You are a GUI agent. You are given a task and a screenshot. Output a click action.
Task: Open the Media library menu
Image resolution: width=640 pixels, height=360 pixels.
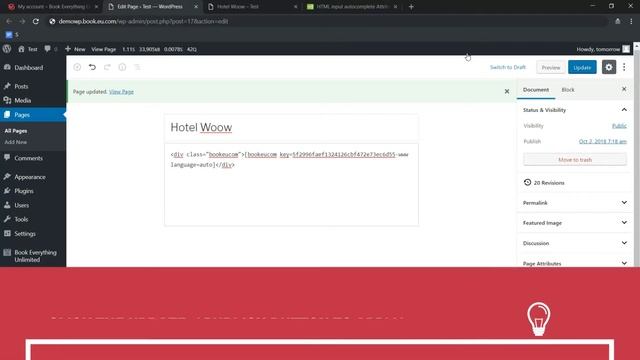pos(22,100)
